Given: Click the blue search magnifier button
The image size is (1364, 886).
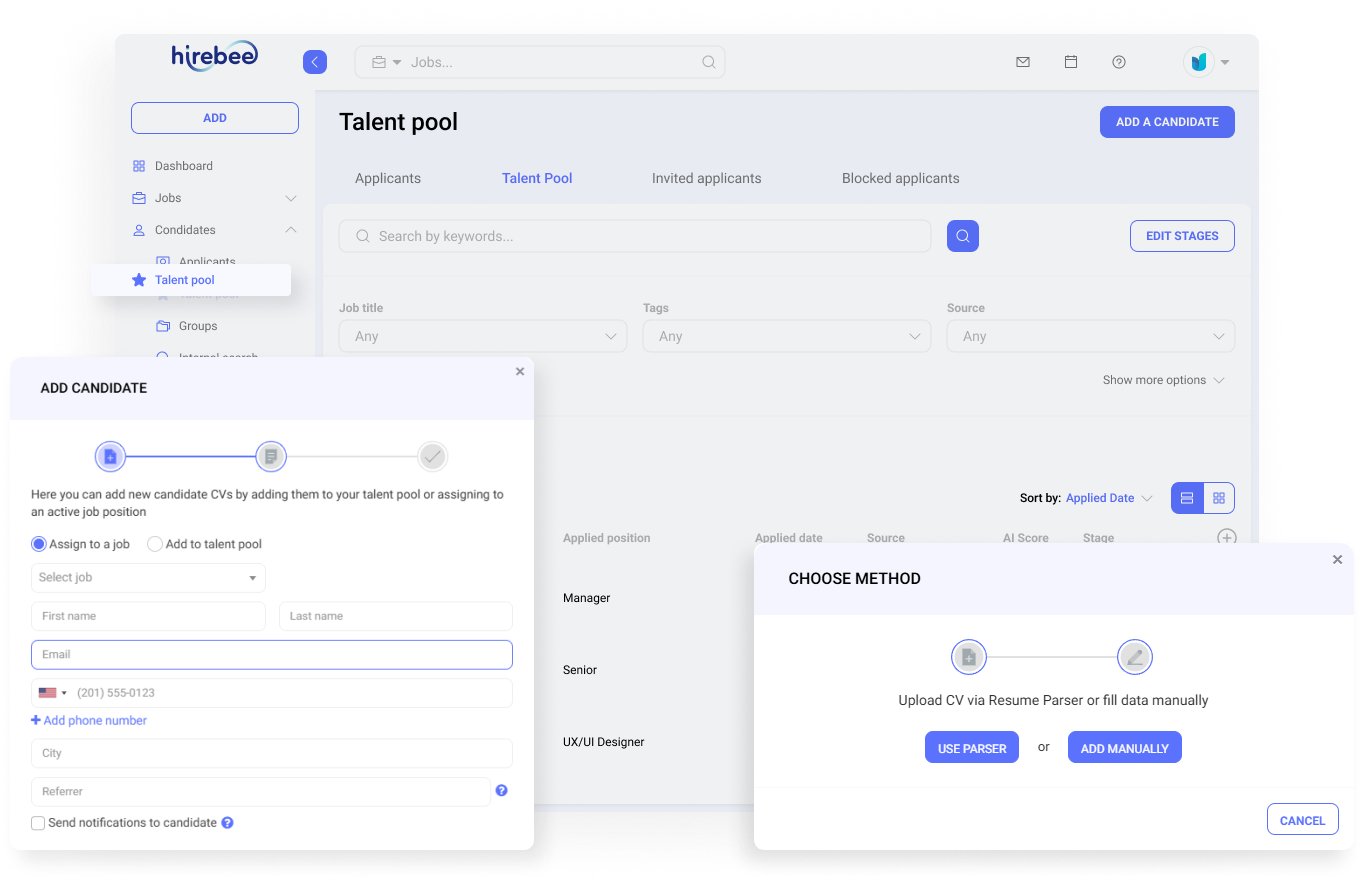Looking at the screenshot, I should pyautogui.click(x=962, y=235).
